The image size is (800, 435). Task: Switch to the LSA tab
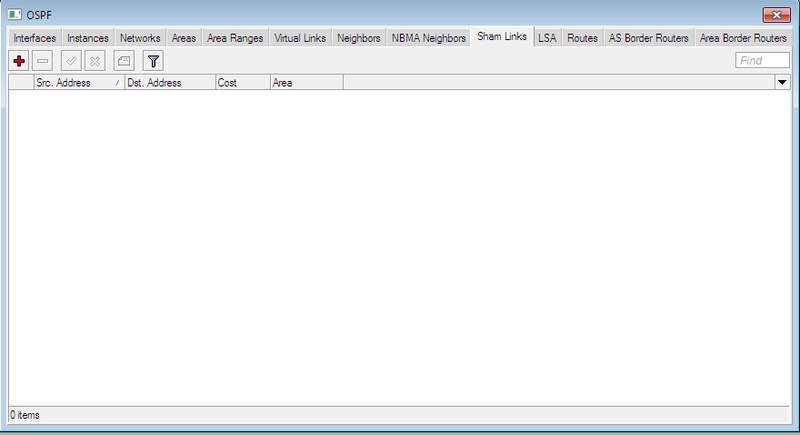click(547, 38)
